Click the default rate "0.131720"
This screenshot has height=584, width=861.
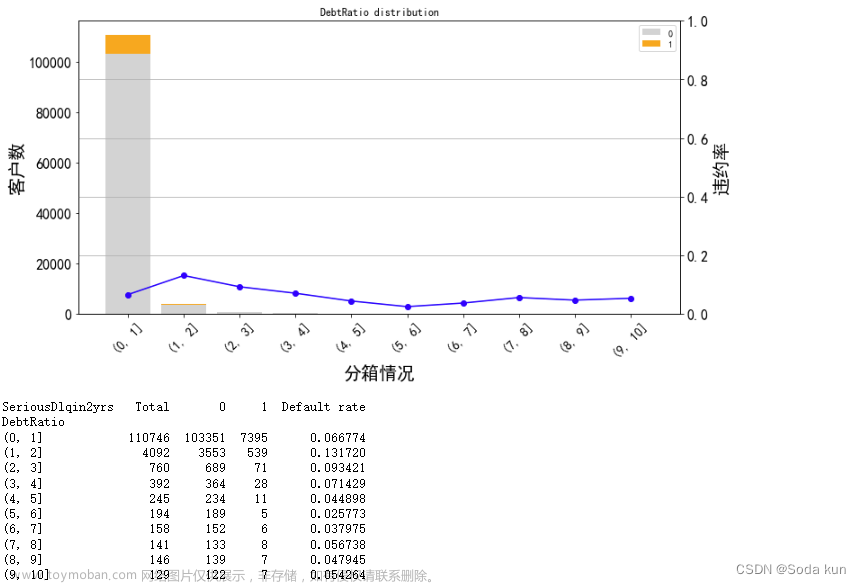click(x=338, y=453)
